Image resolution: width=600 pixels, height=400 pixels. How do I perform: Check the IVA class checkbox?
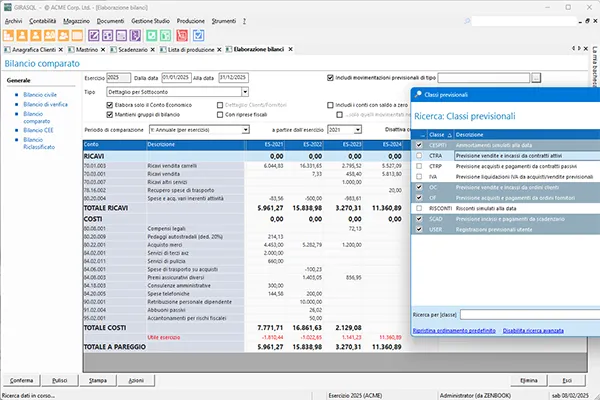[x=419, y=177]
